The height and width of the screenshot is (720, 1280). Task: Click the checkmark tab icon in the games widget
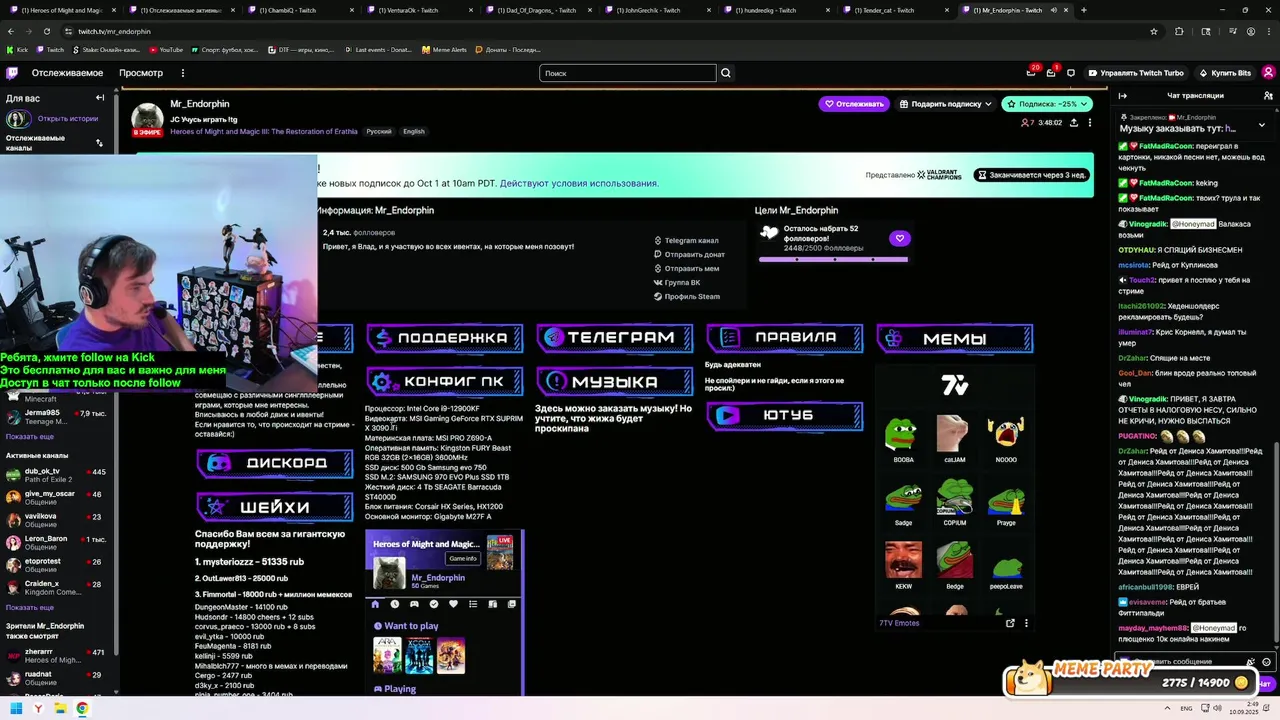tap(434, 604)
